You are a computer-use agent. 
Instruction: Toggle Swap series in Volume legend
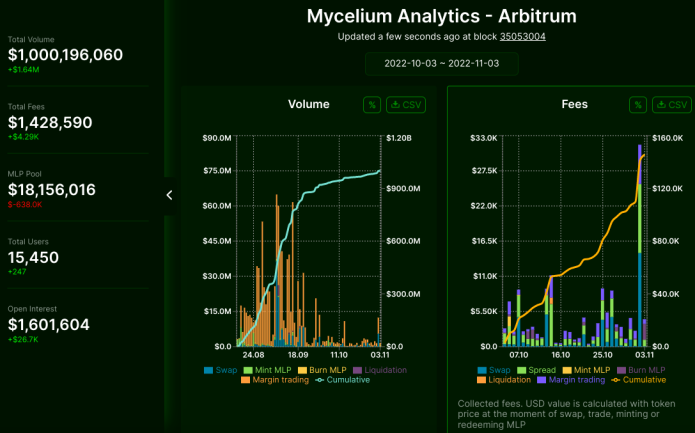[220, 370]
